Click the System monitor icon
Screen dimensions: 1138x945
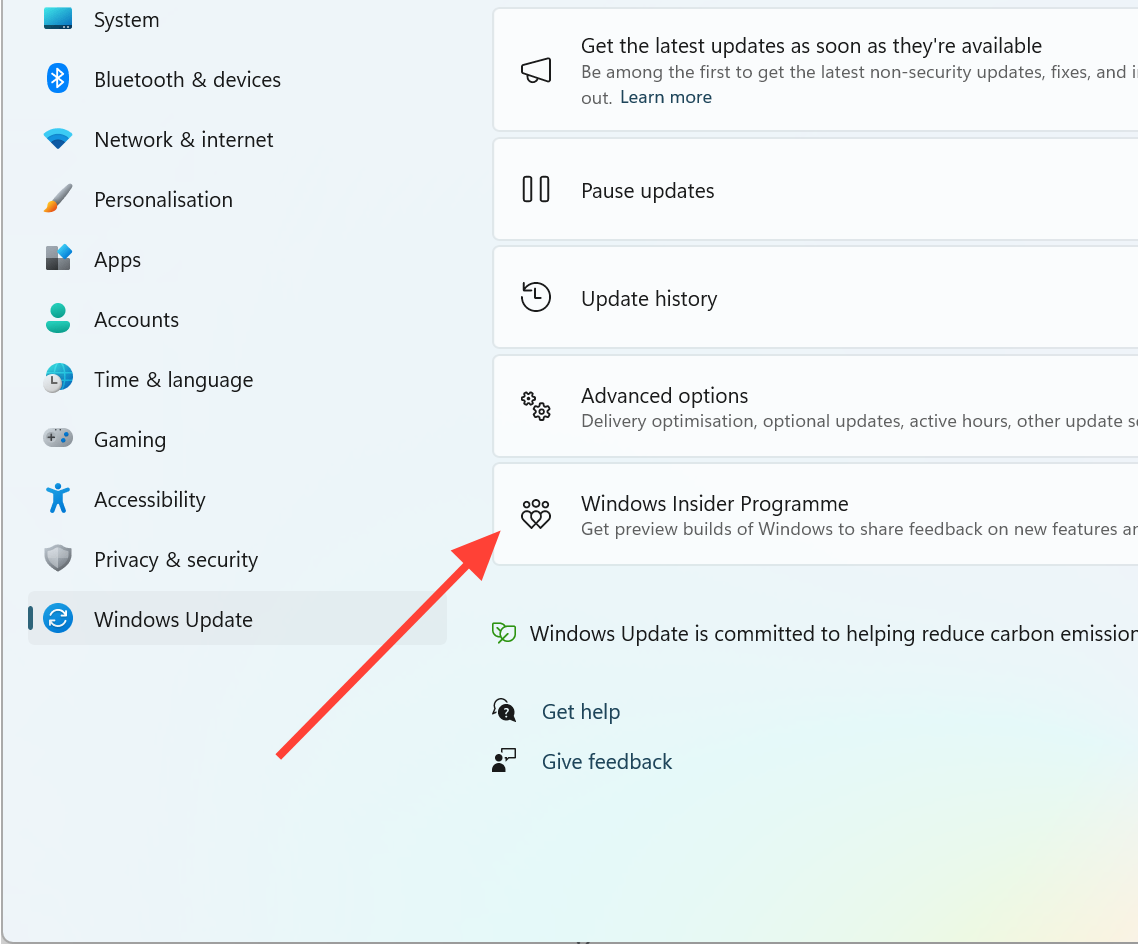click(58, 18)
